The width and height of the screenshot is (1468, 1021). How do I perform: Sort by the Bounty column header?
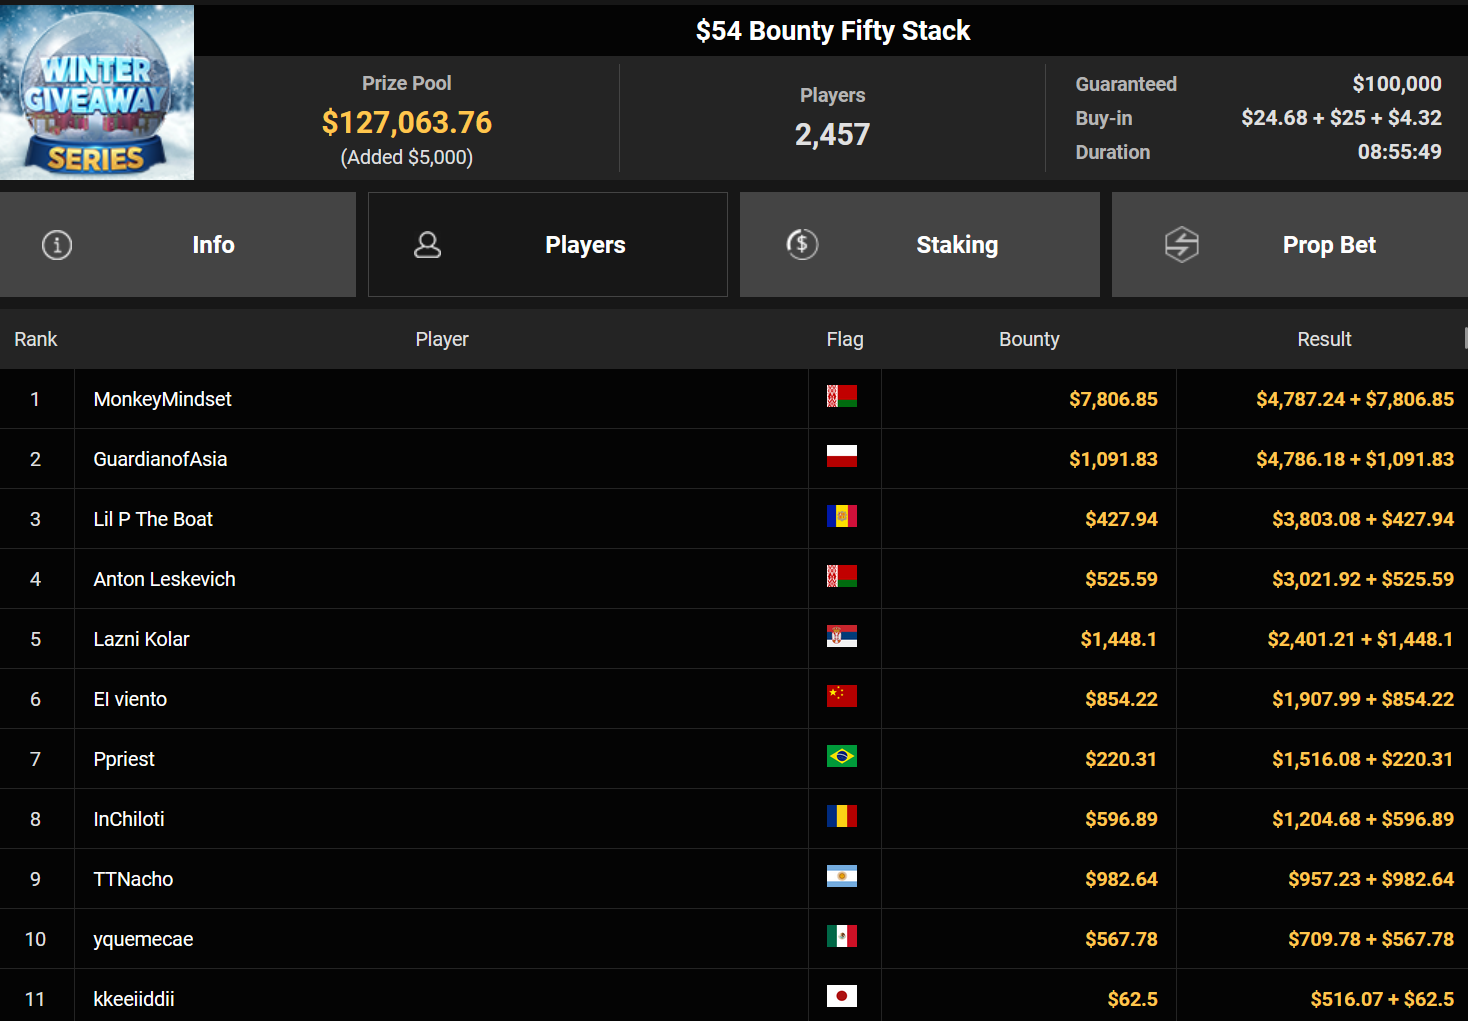tap(1028, 340)
